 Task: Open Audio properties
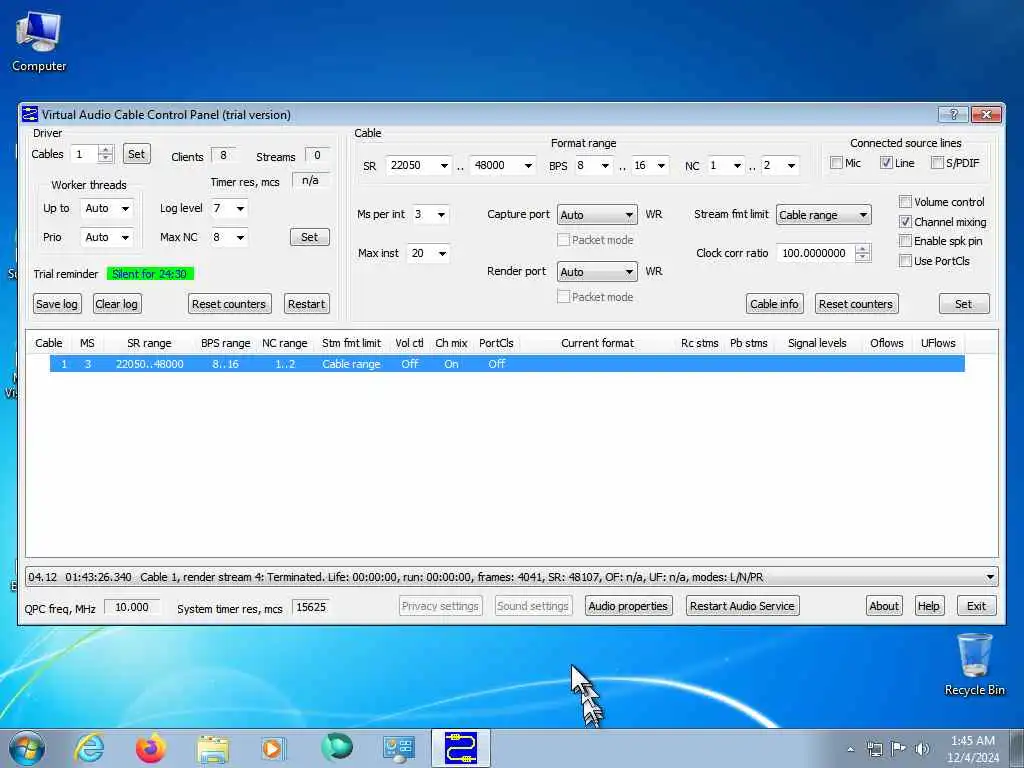628,606
